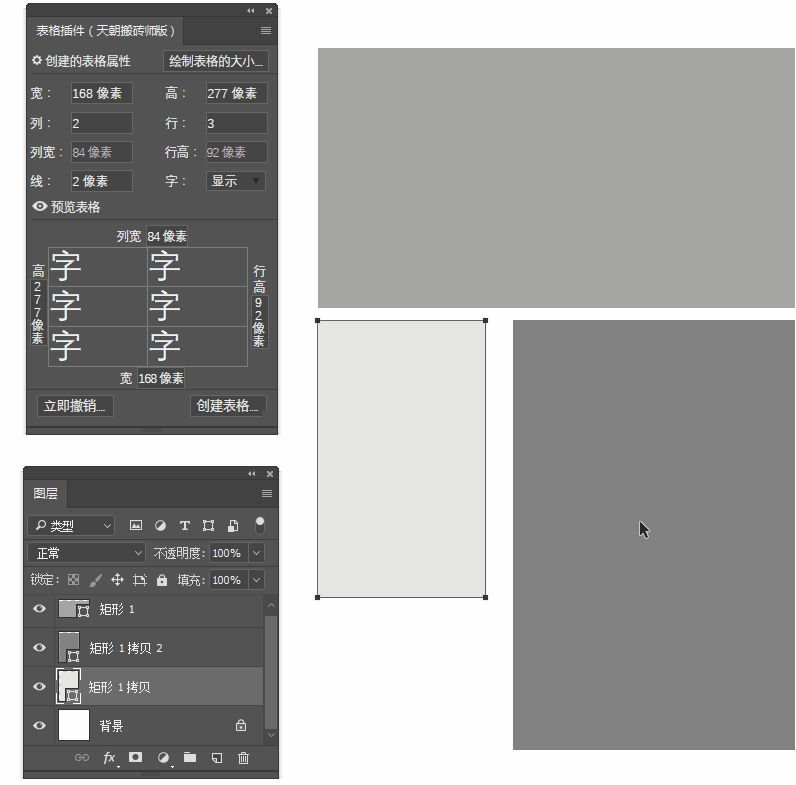Click the 不透明度 100% value field
Screen dimensions: 796x785
(x=228, y=553)
